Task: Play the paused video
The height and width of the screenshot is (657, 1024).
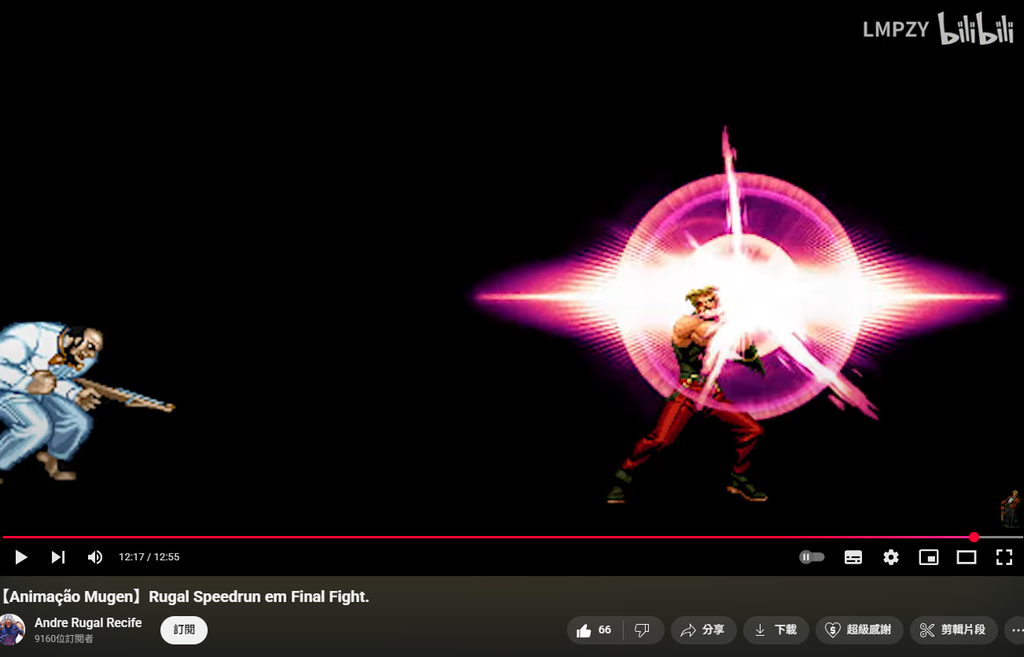Action: [21, 557]
